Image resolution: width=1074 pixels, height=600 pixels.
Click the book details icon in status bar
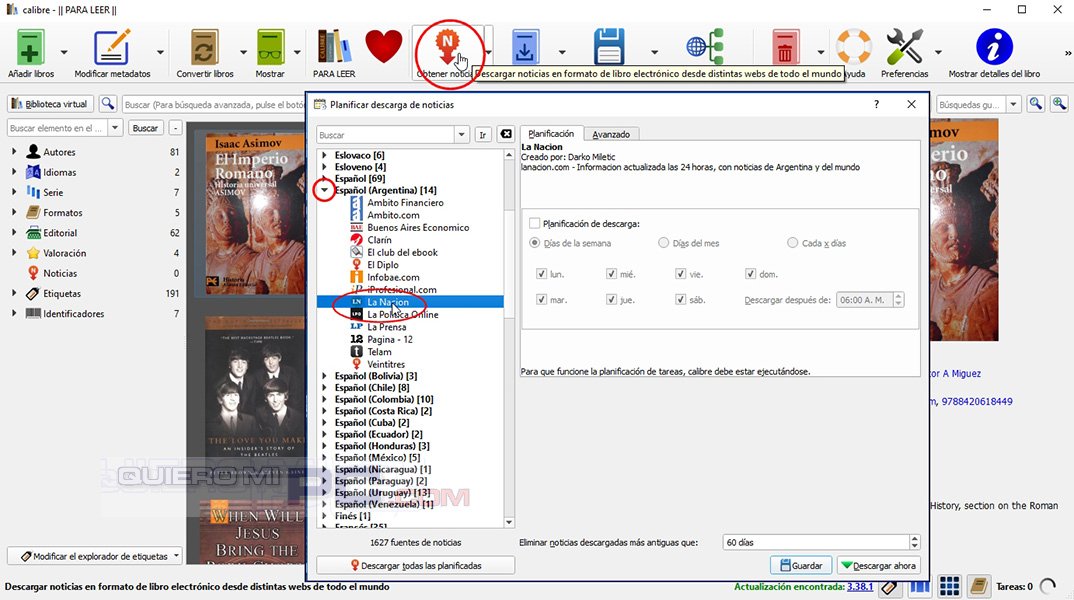pyautogui.click(x=979, y=586)
